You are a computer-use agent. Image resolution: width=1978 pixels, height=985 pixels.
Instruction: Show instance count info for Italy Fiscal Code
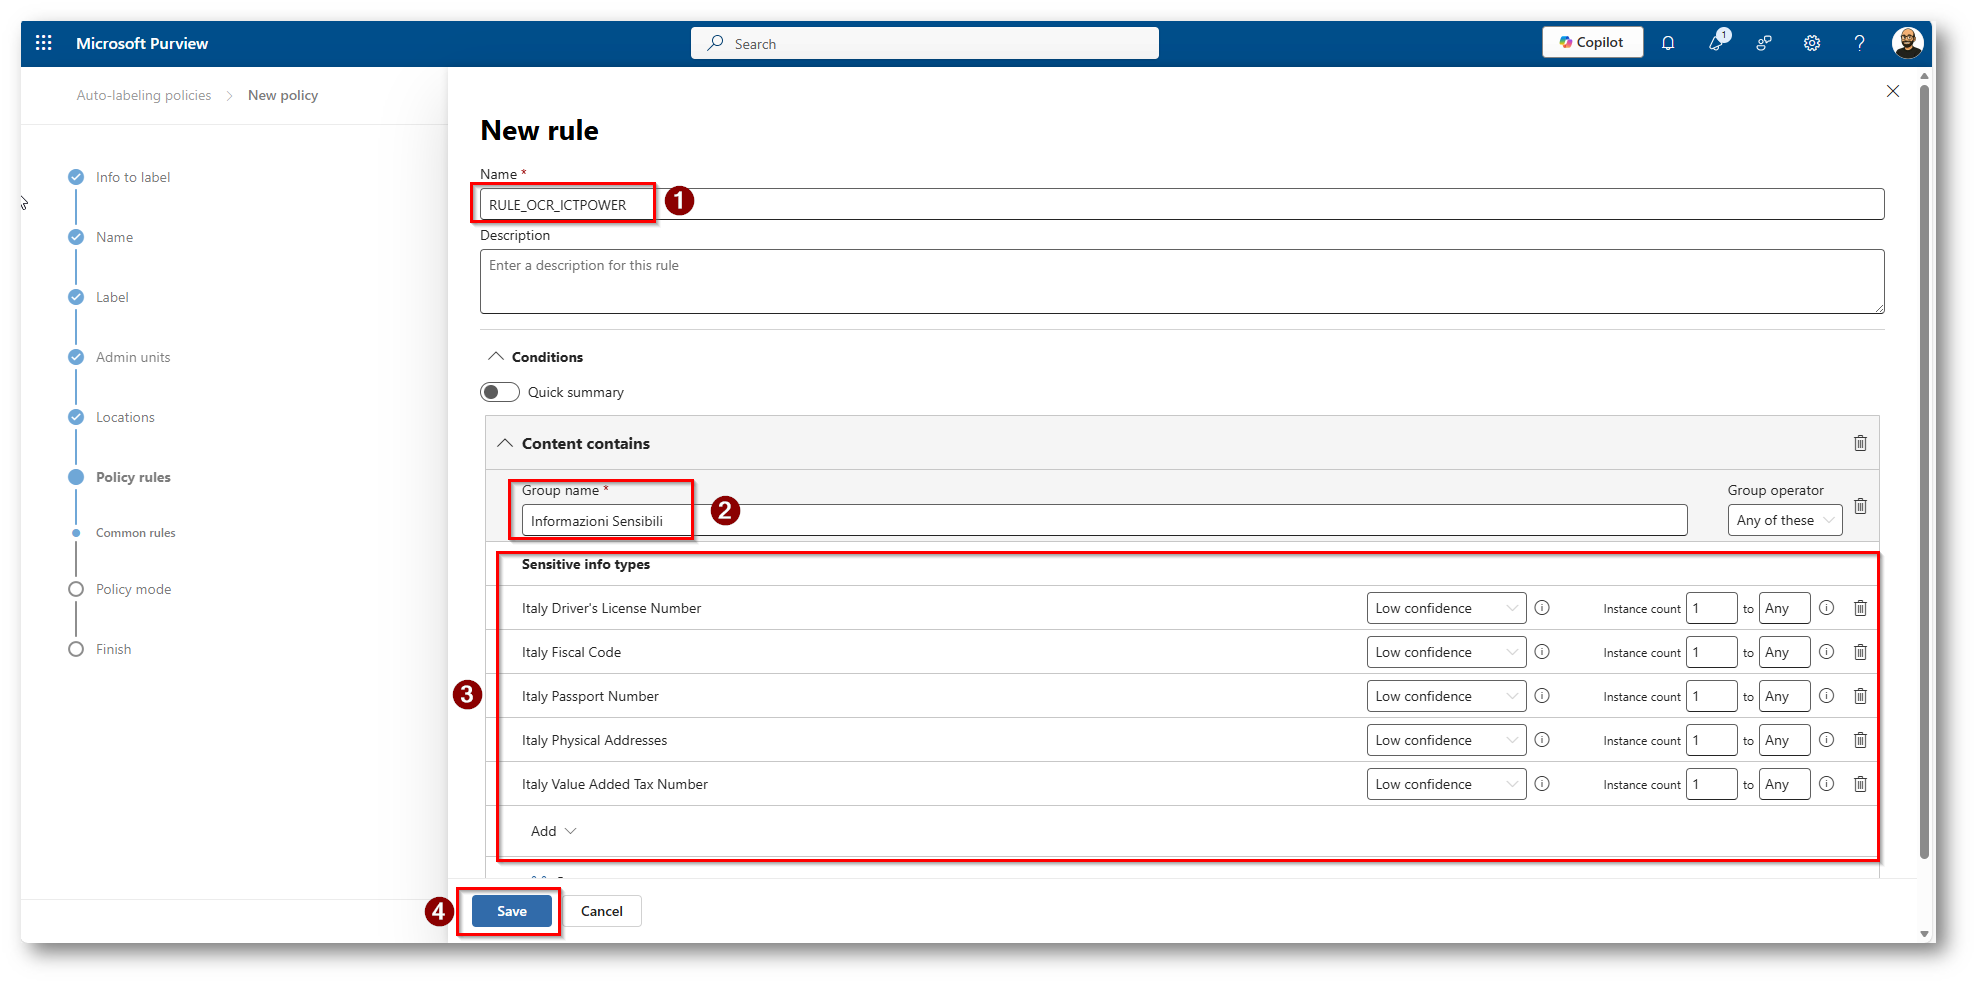(x=1826, y=652)
